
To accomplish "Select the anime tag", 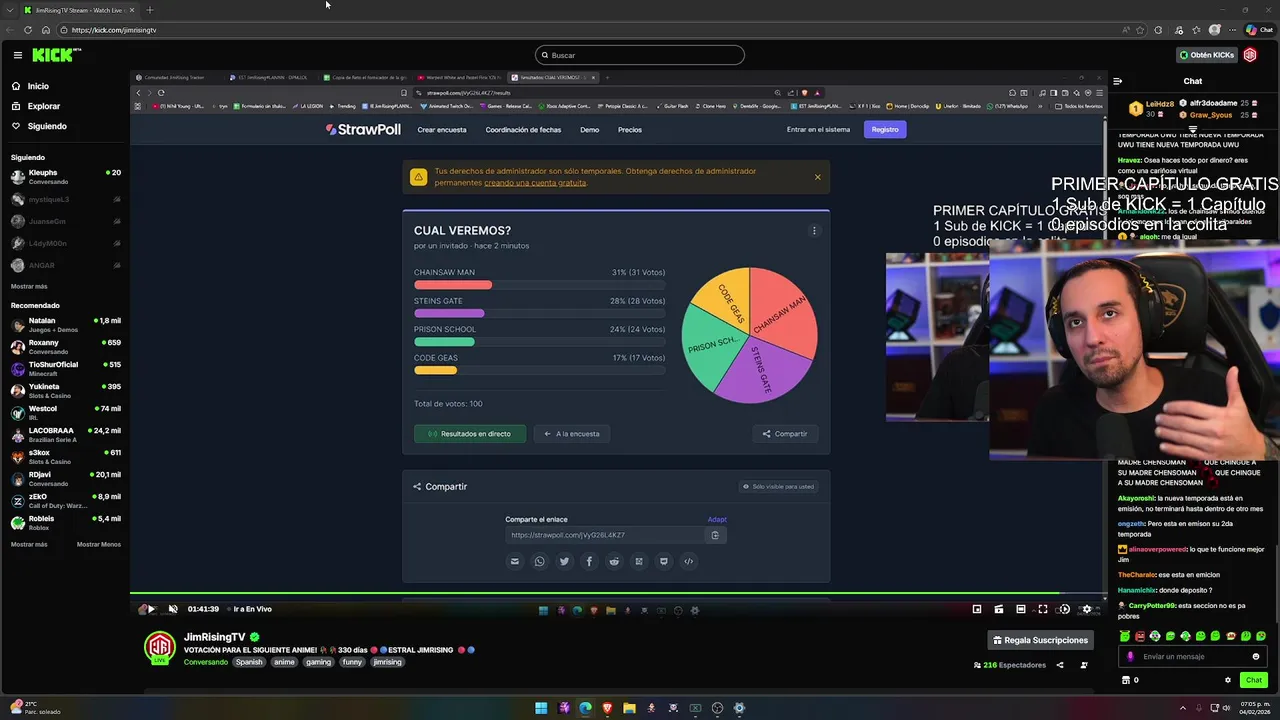I will tap(285, 662).
